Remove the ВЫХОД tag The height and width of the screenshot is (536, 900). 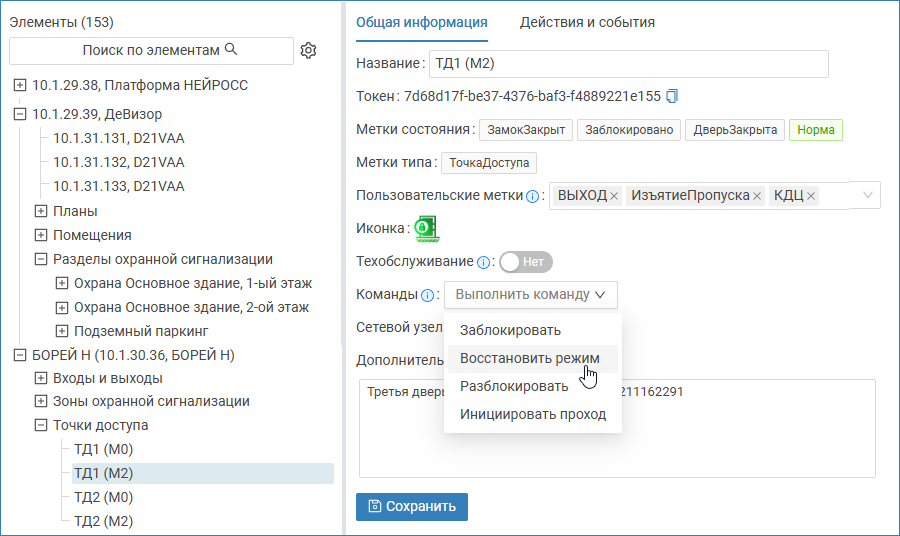(x=614, y=196)
